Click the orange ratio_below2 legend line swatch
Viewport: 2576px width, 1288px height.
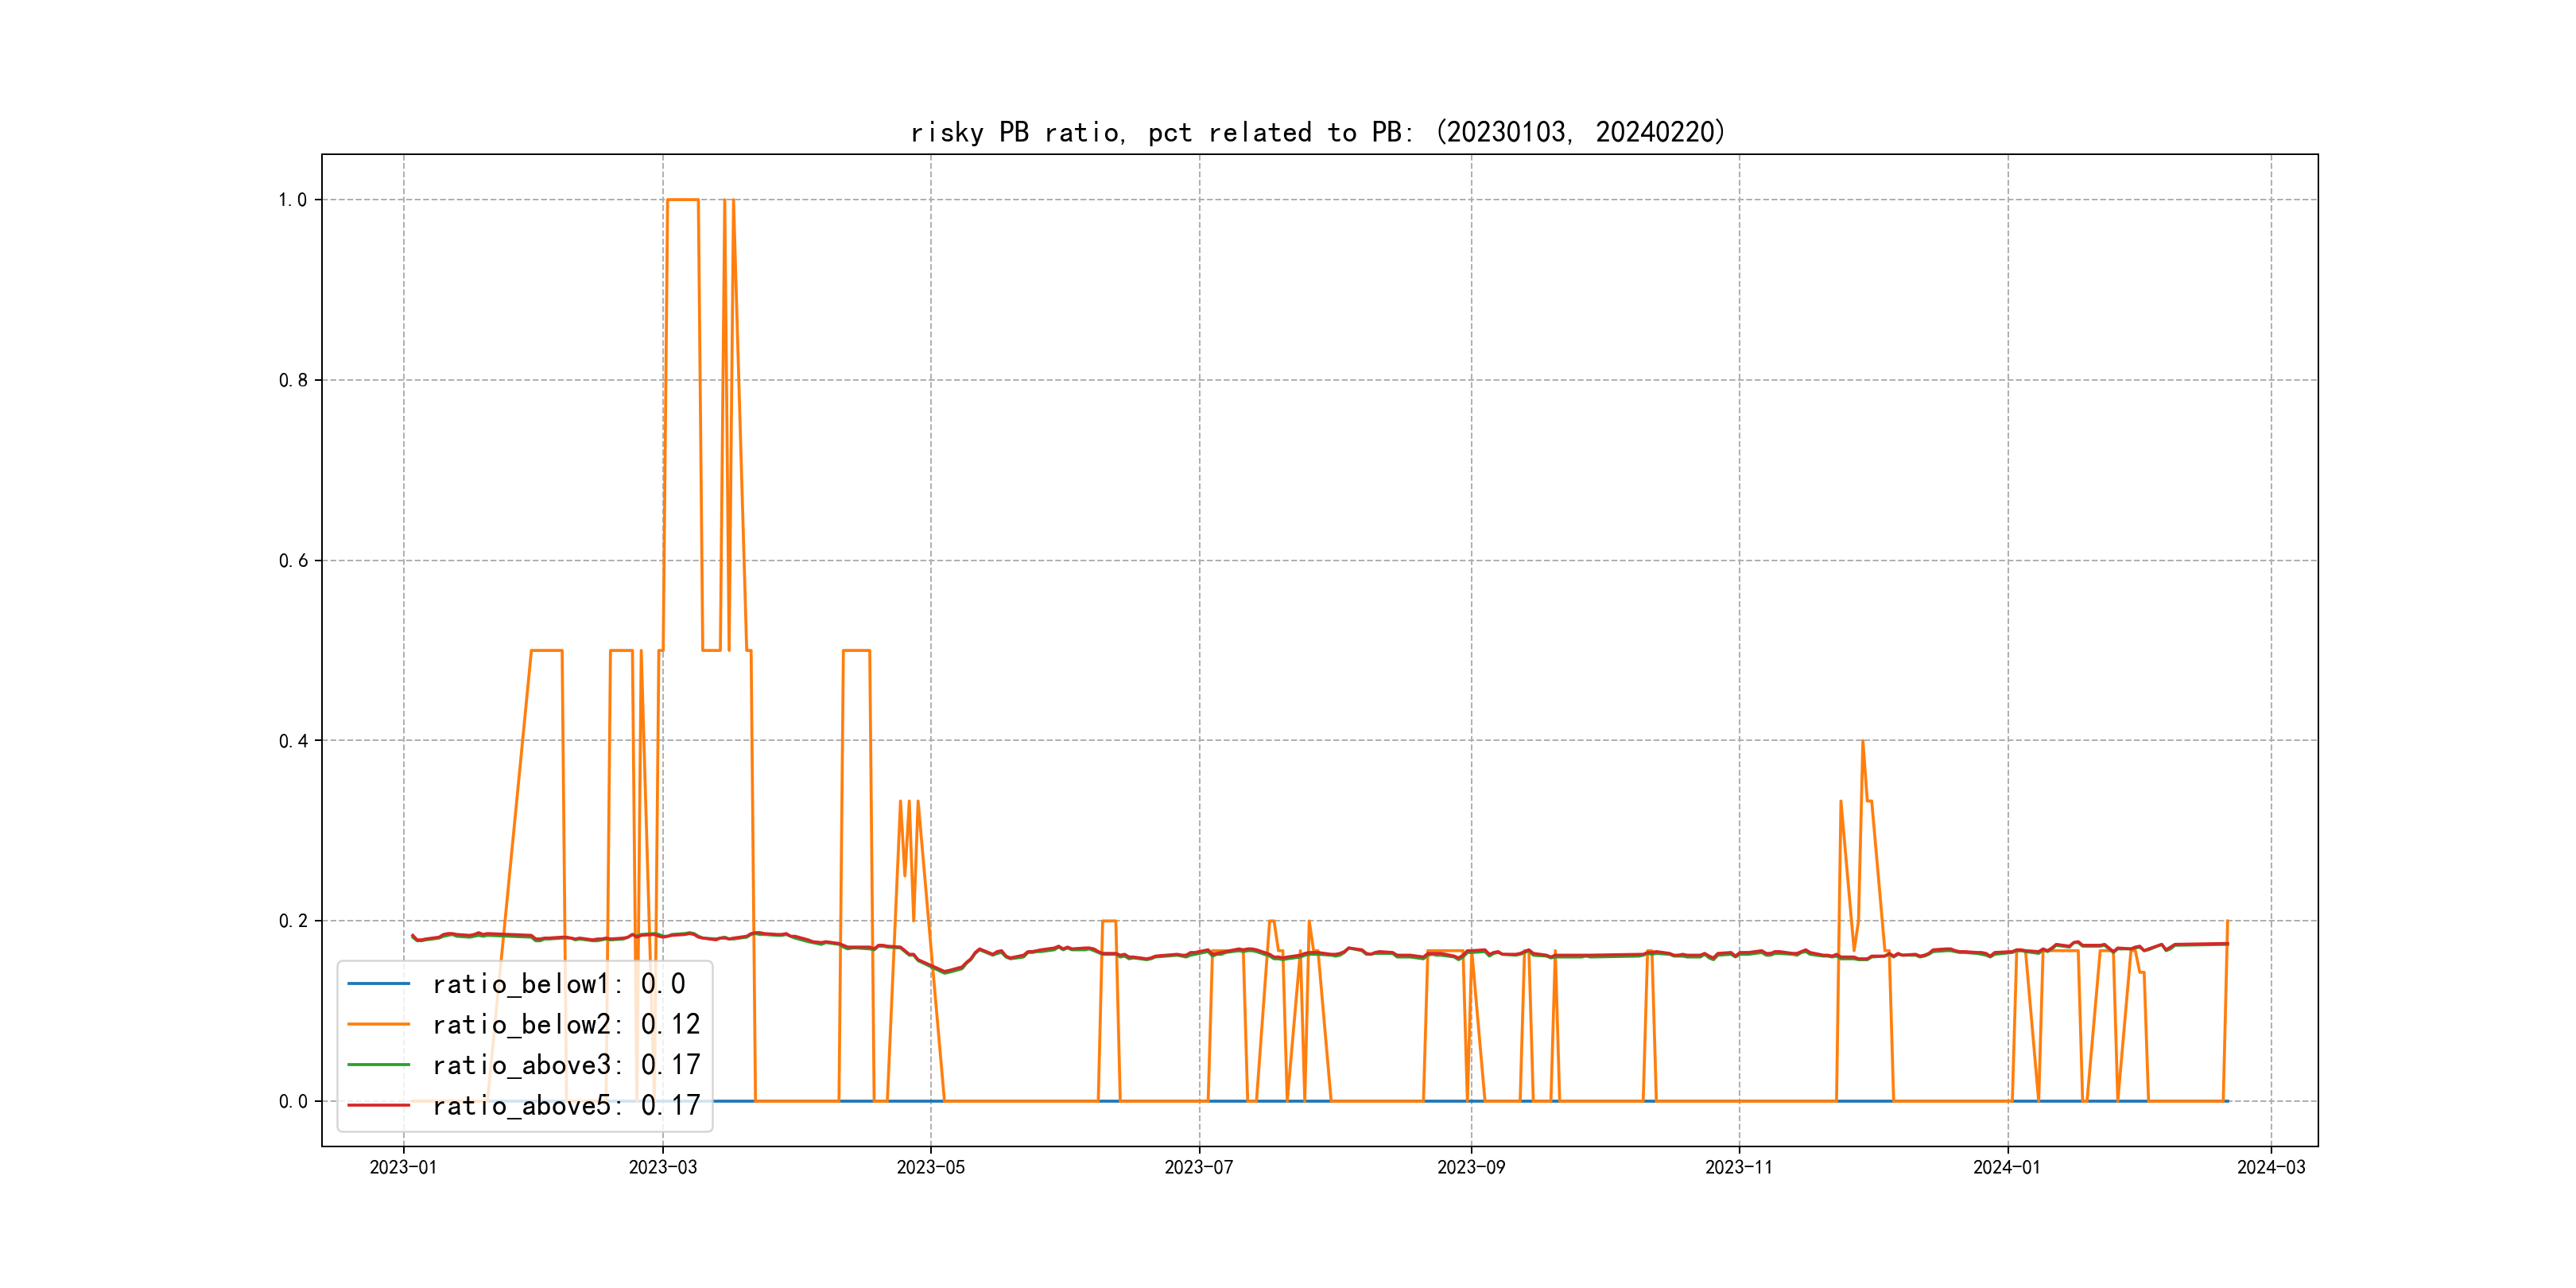click(378, 1024)
